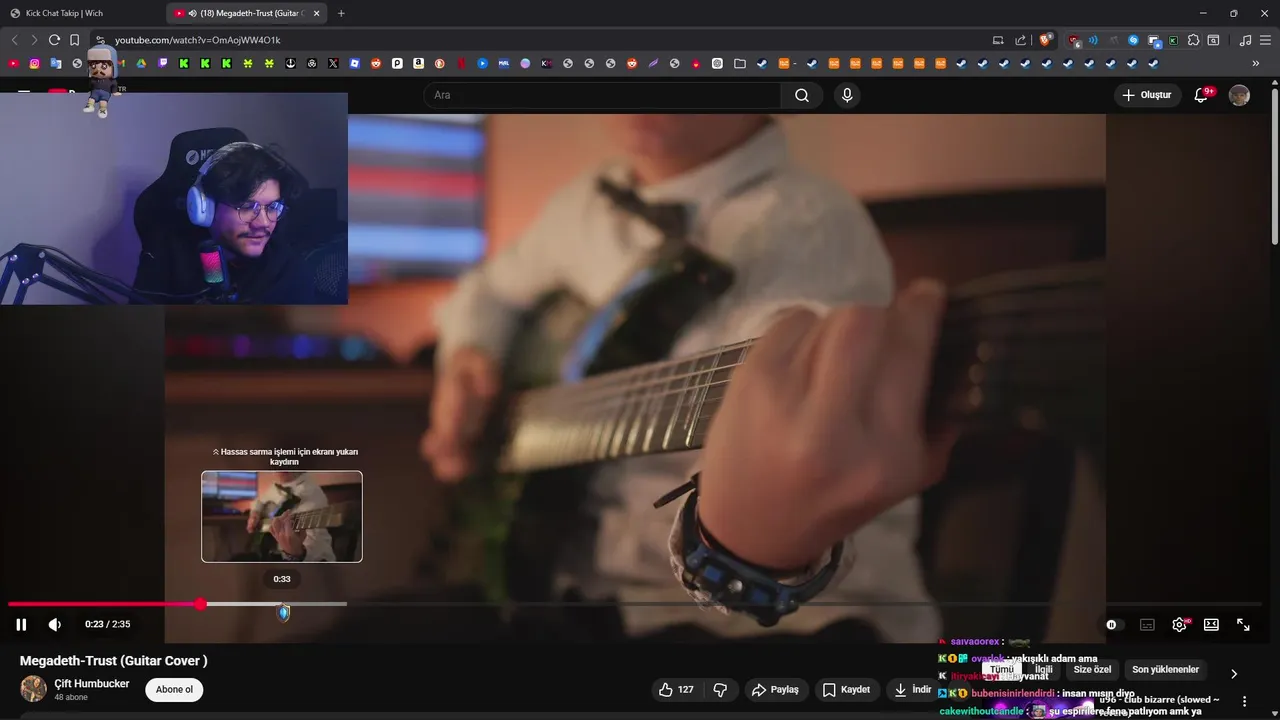Click the youtube.com address bar
Viewport: 1280px width, 720px height.
tap(540, 40)
